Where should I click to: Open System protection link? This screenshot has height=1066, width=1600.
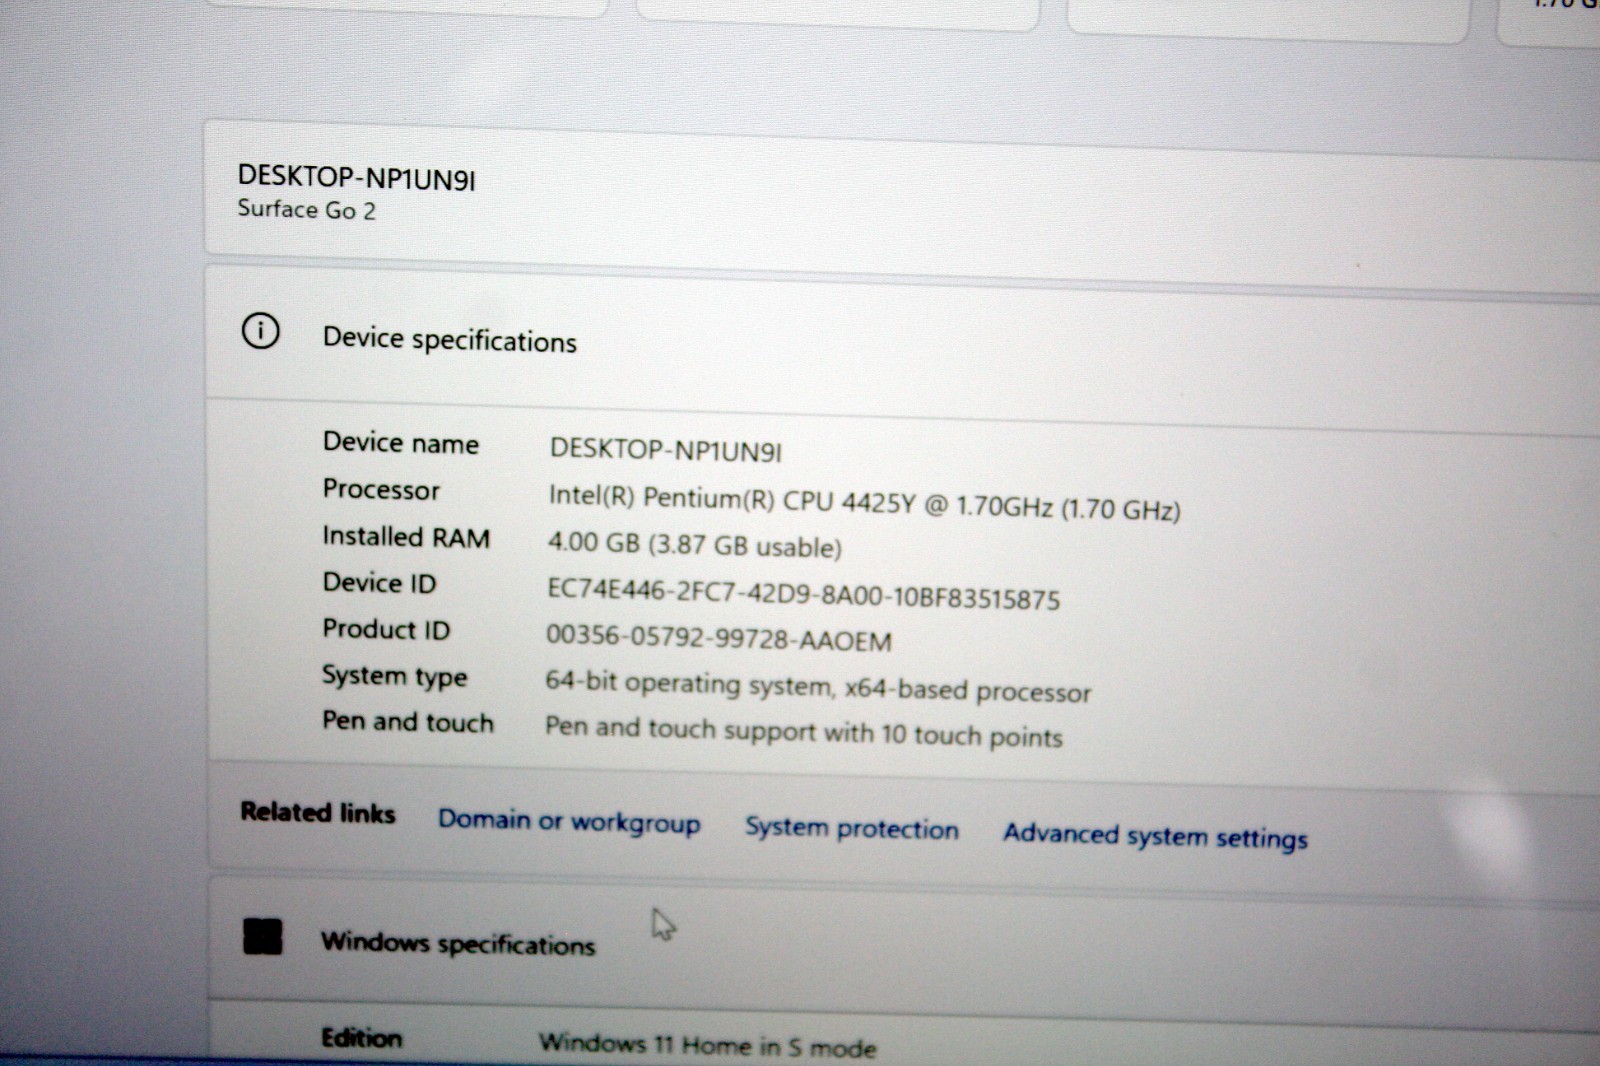(852, 829)
